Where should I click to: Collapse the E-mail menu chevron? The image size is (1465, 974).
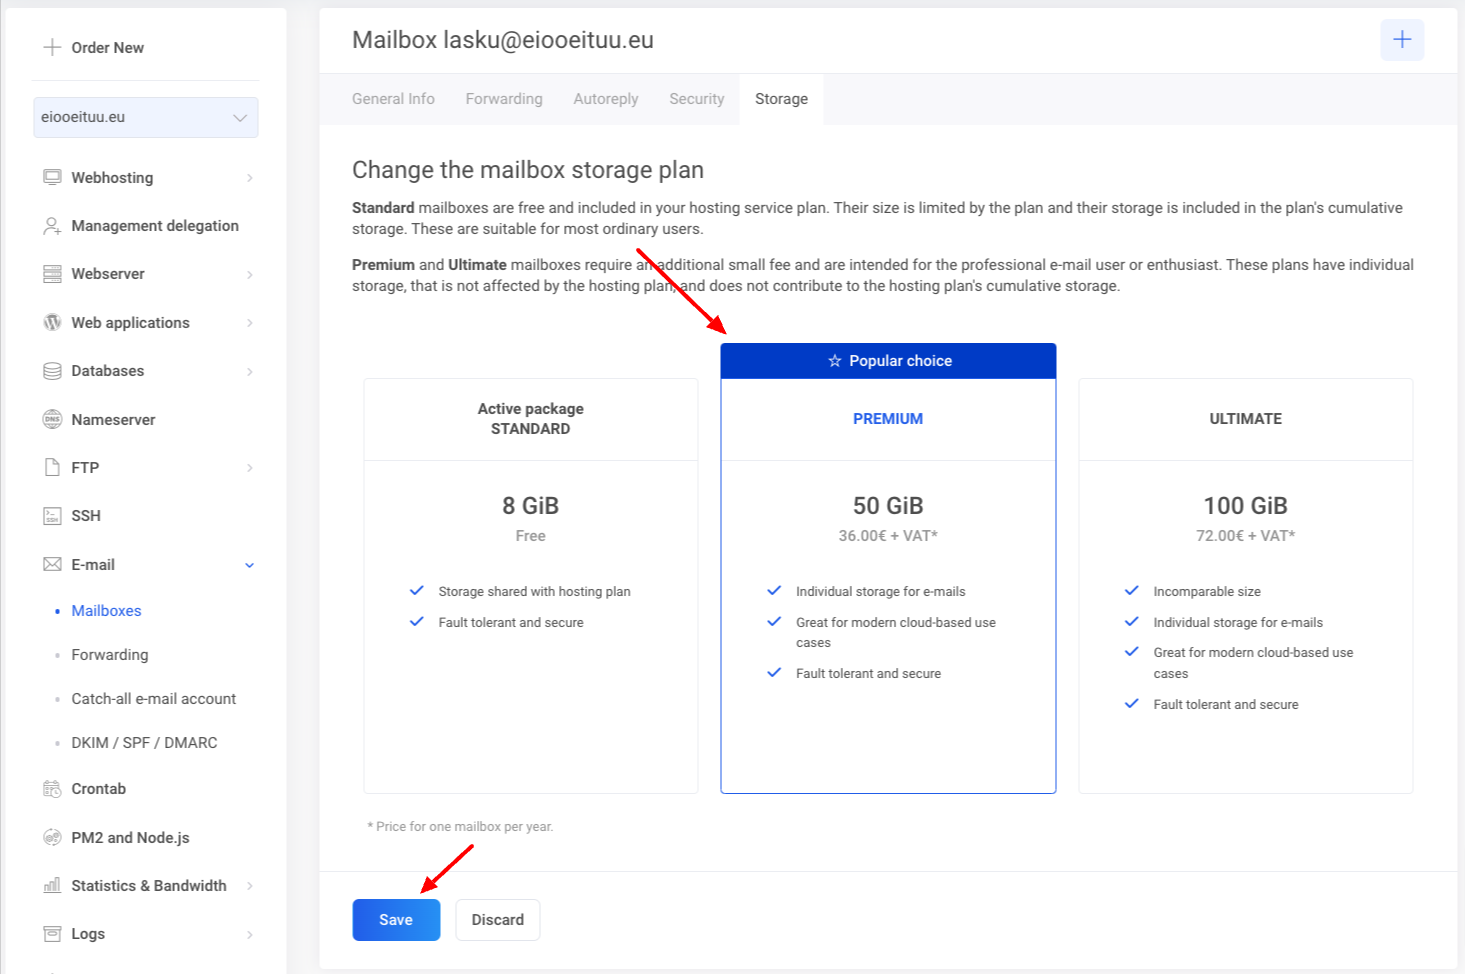click(x=250, y=565)
